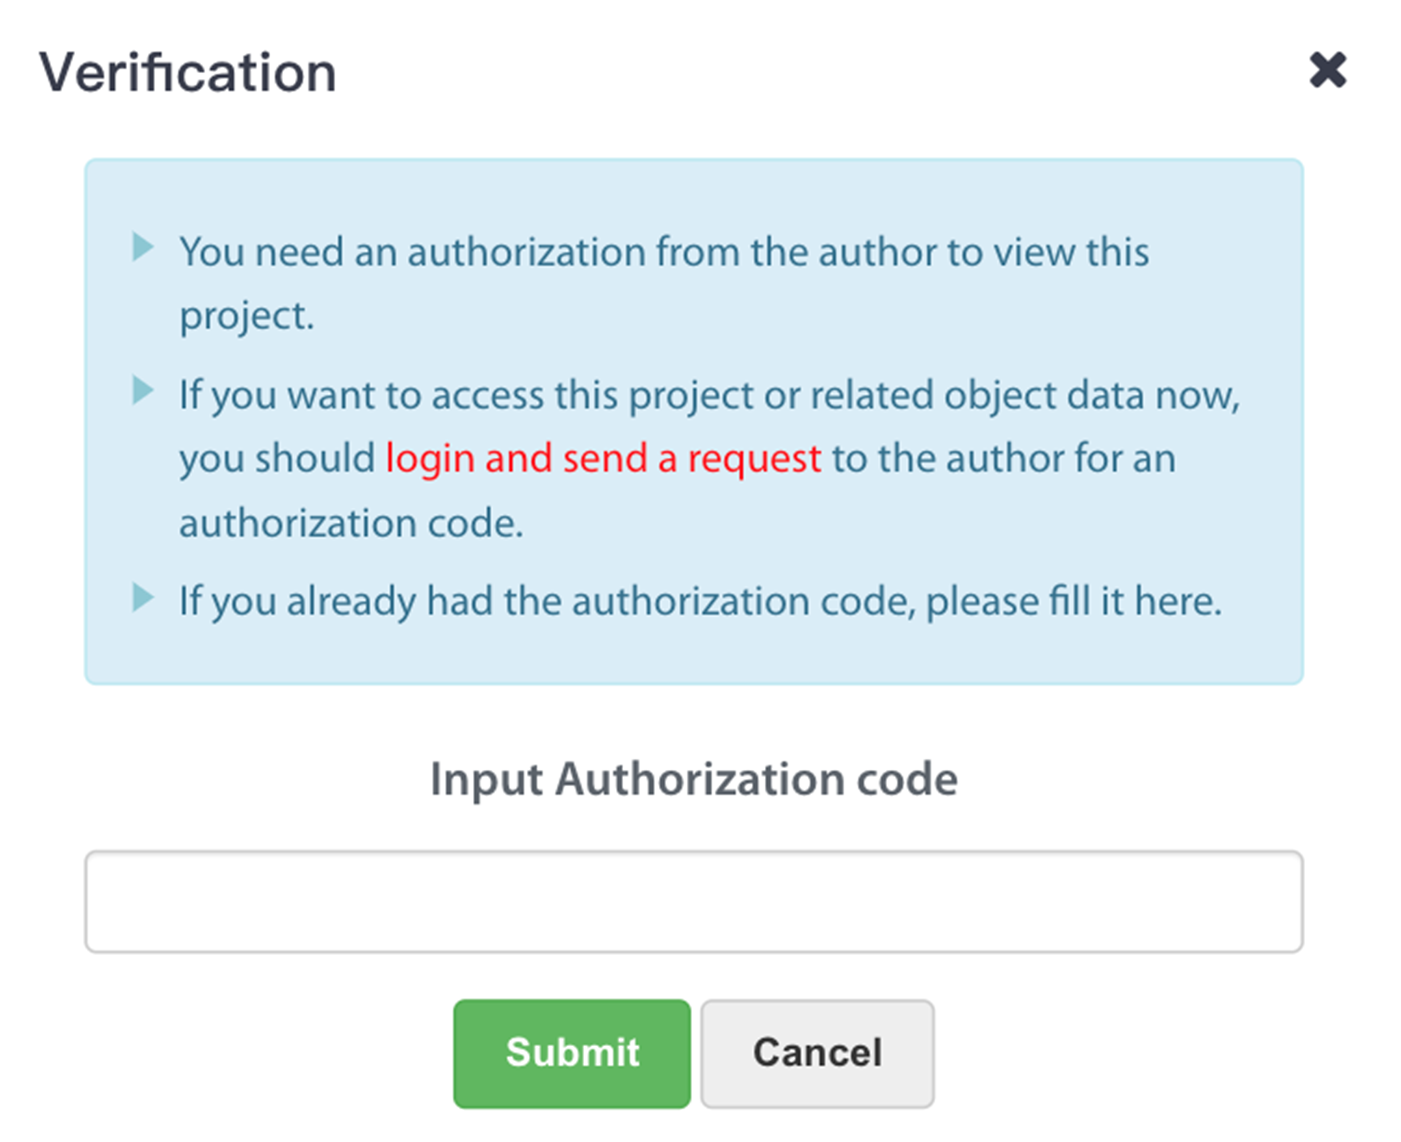Click the arrow bullet beside "You need an authorization"

143,247
